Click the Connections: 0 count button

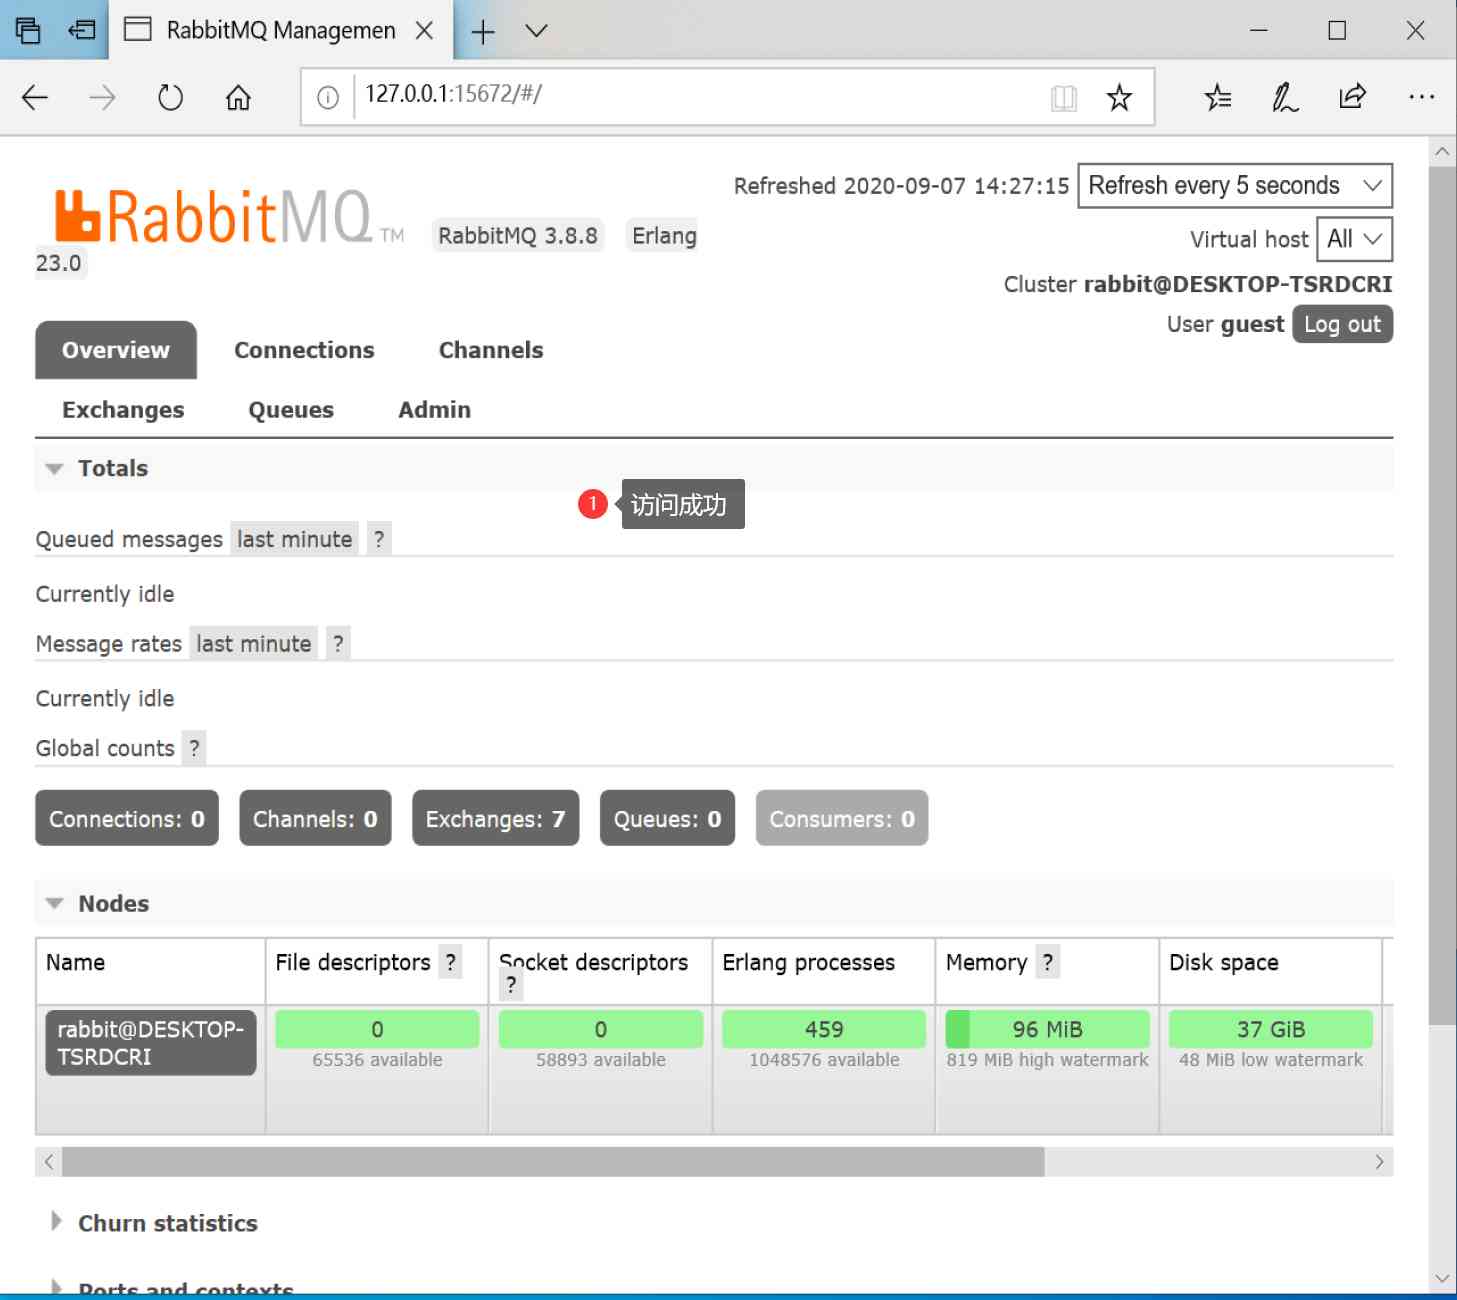tap(127, 819)
